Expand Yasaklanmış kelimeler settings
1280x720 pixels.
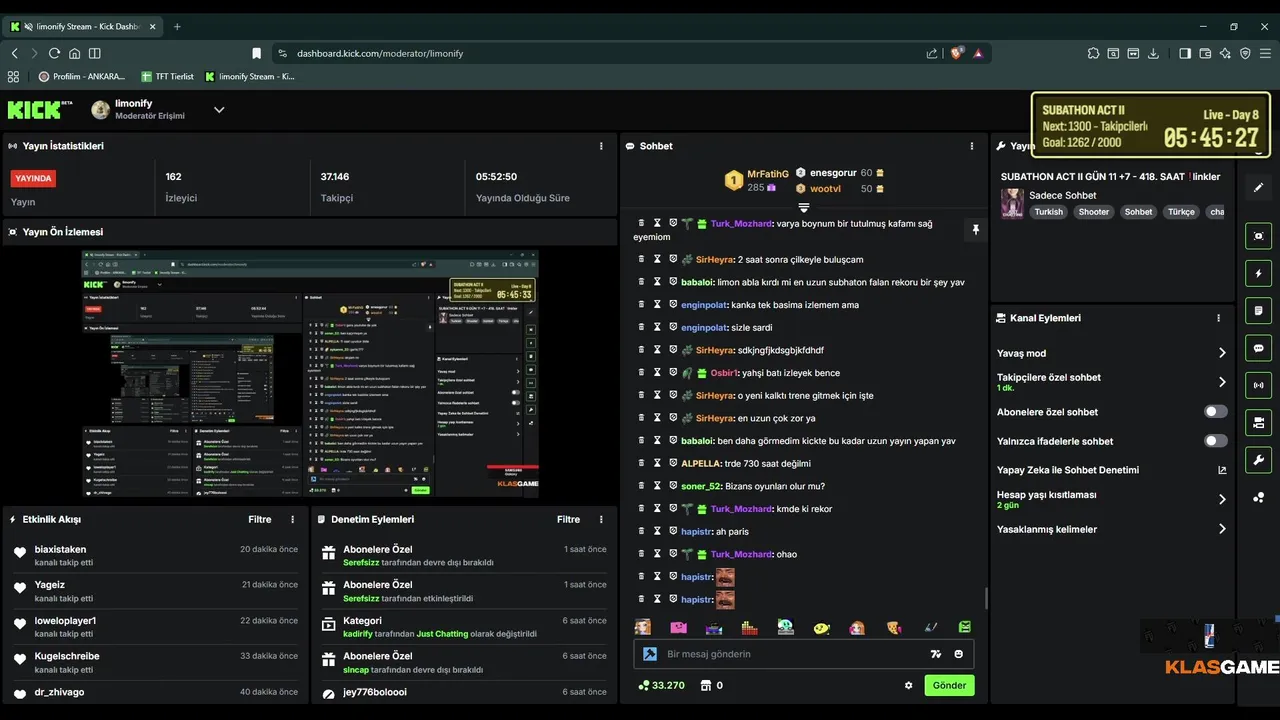pos(1222,529)
